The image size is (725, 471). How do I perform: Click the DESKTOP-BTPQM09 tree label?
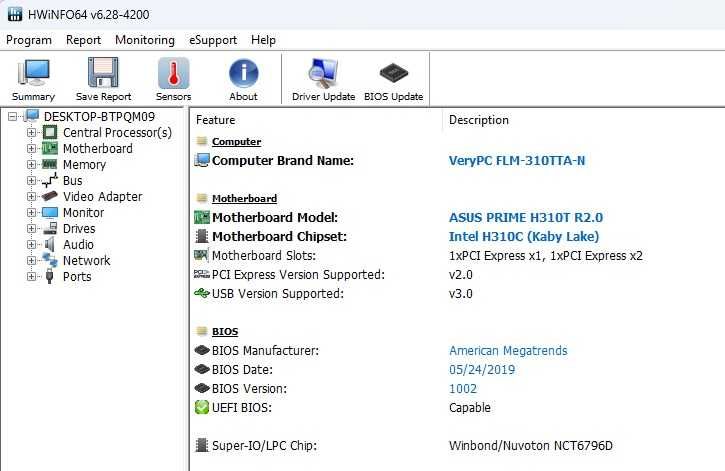[x=99, y=116]
